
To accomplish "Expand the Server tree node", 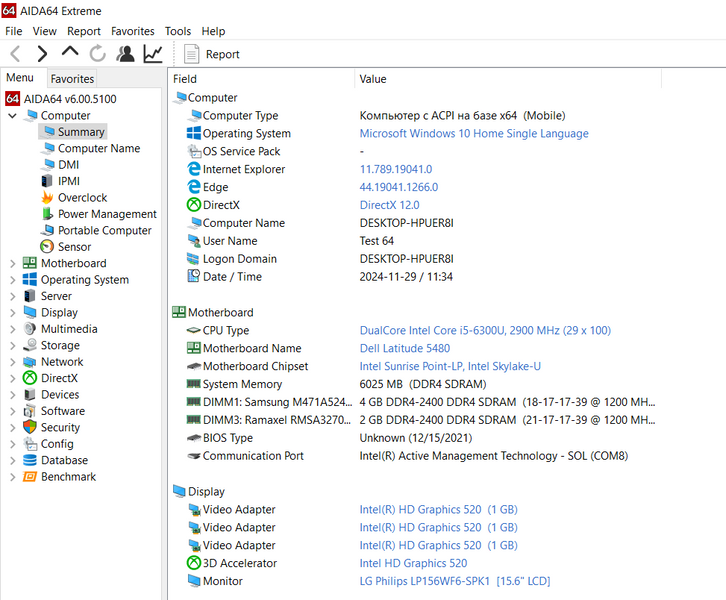I will click(13, 296).
